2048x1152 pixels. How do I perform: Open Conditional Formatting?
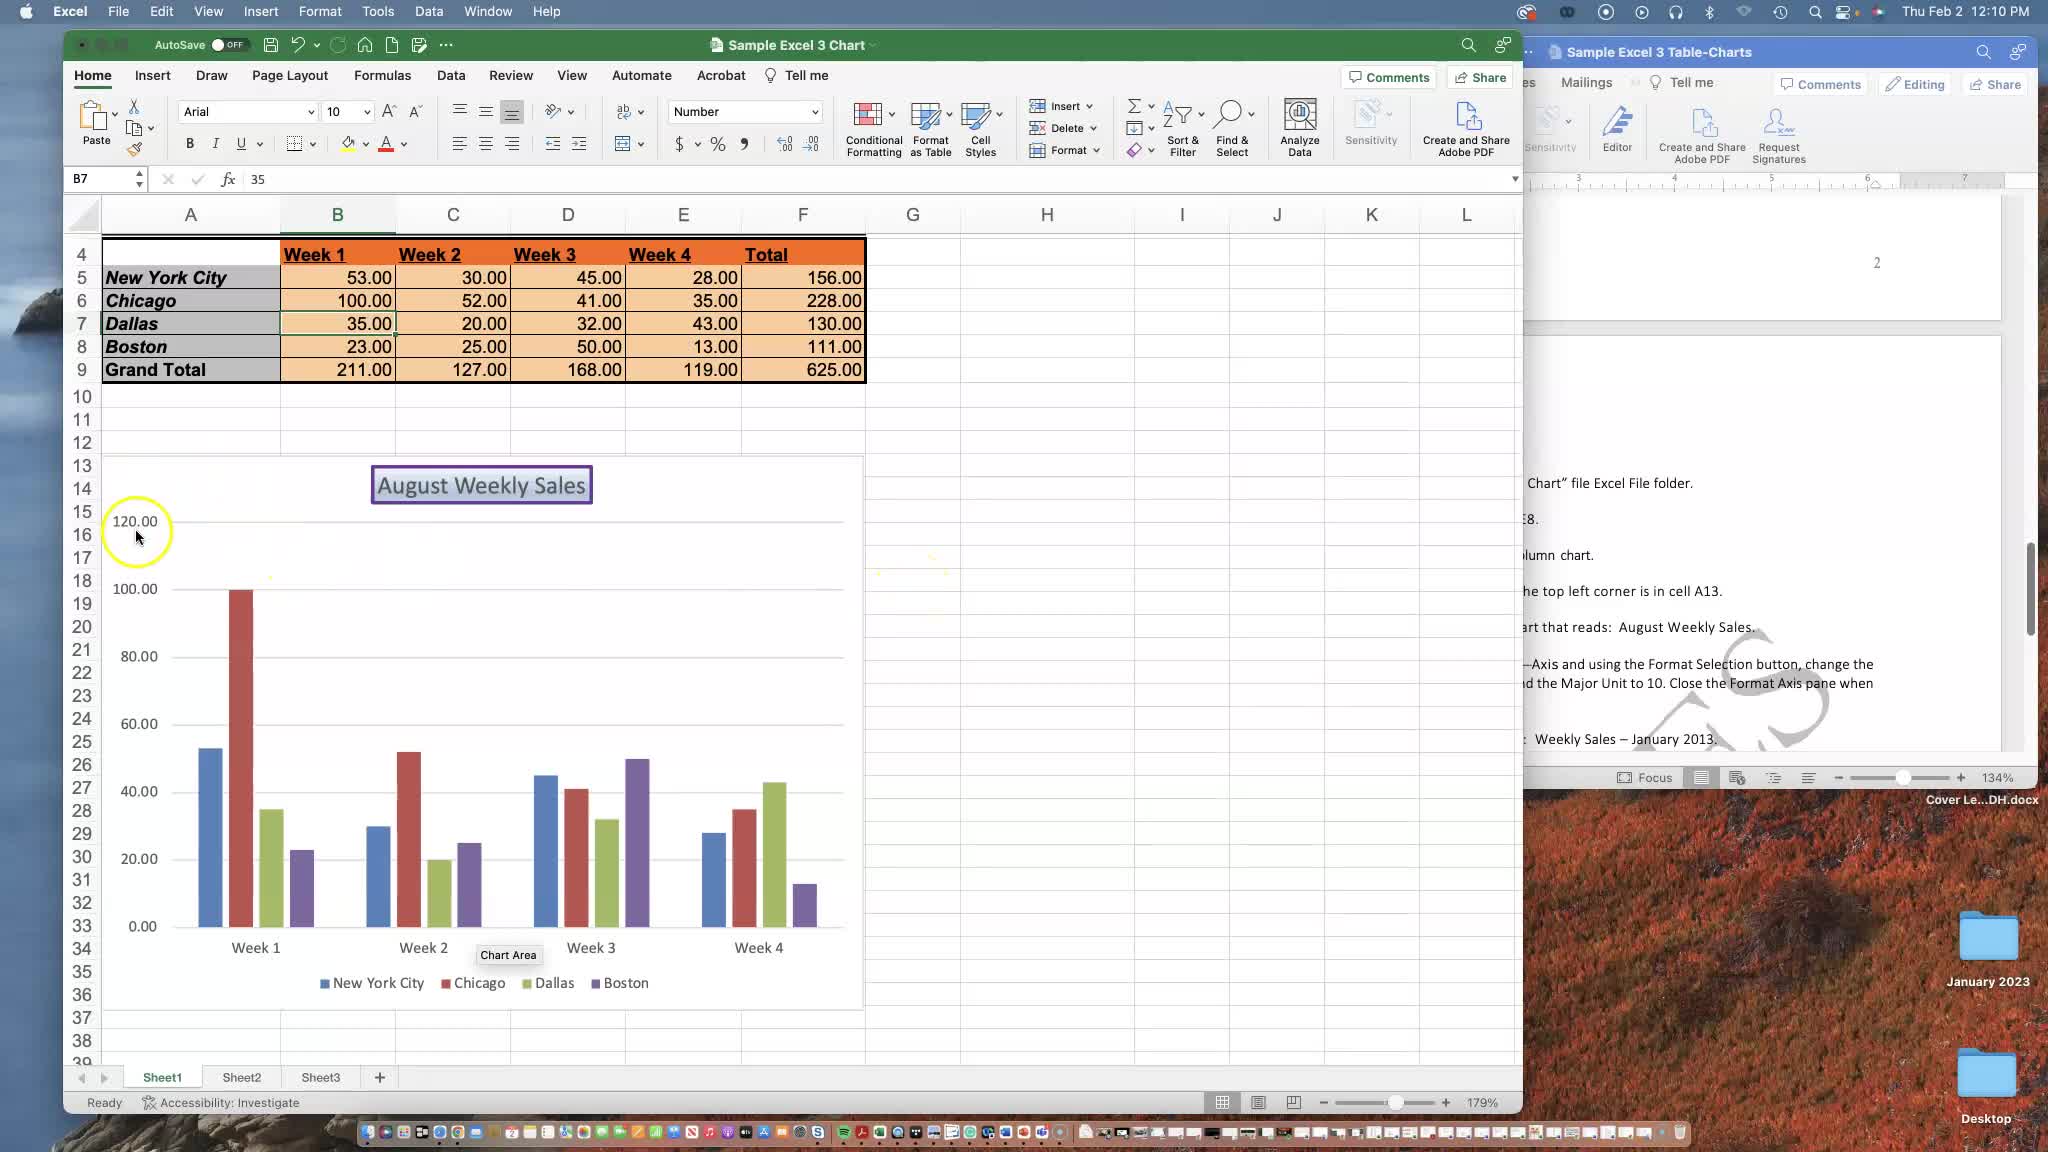point(874,129)
